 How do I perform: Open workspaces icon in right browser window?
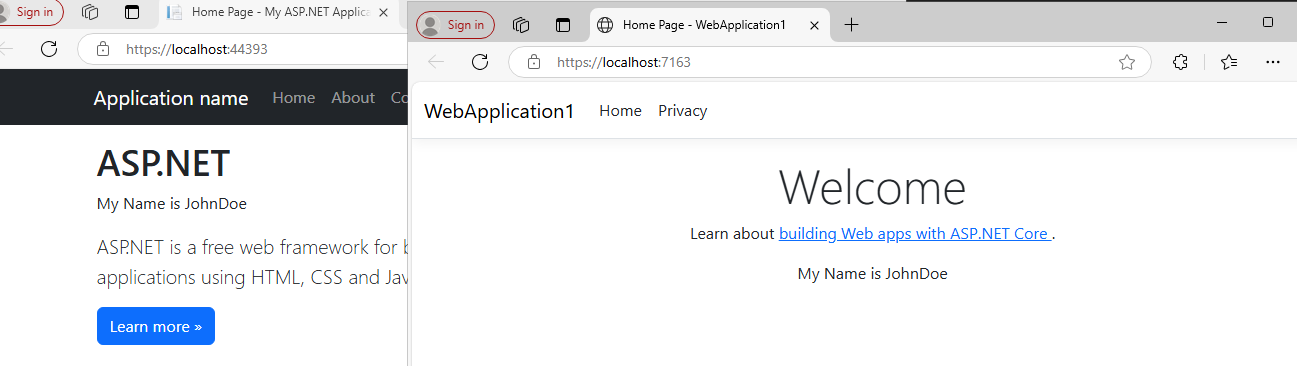(520, 25)
